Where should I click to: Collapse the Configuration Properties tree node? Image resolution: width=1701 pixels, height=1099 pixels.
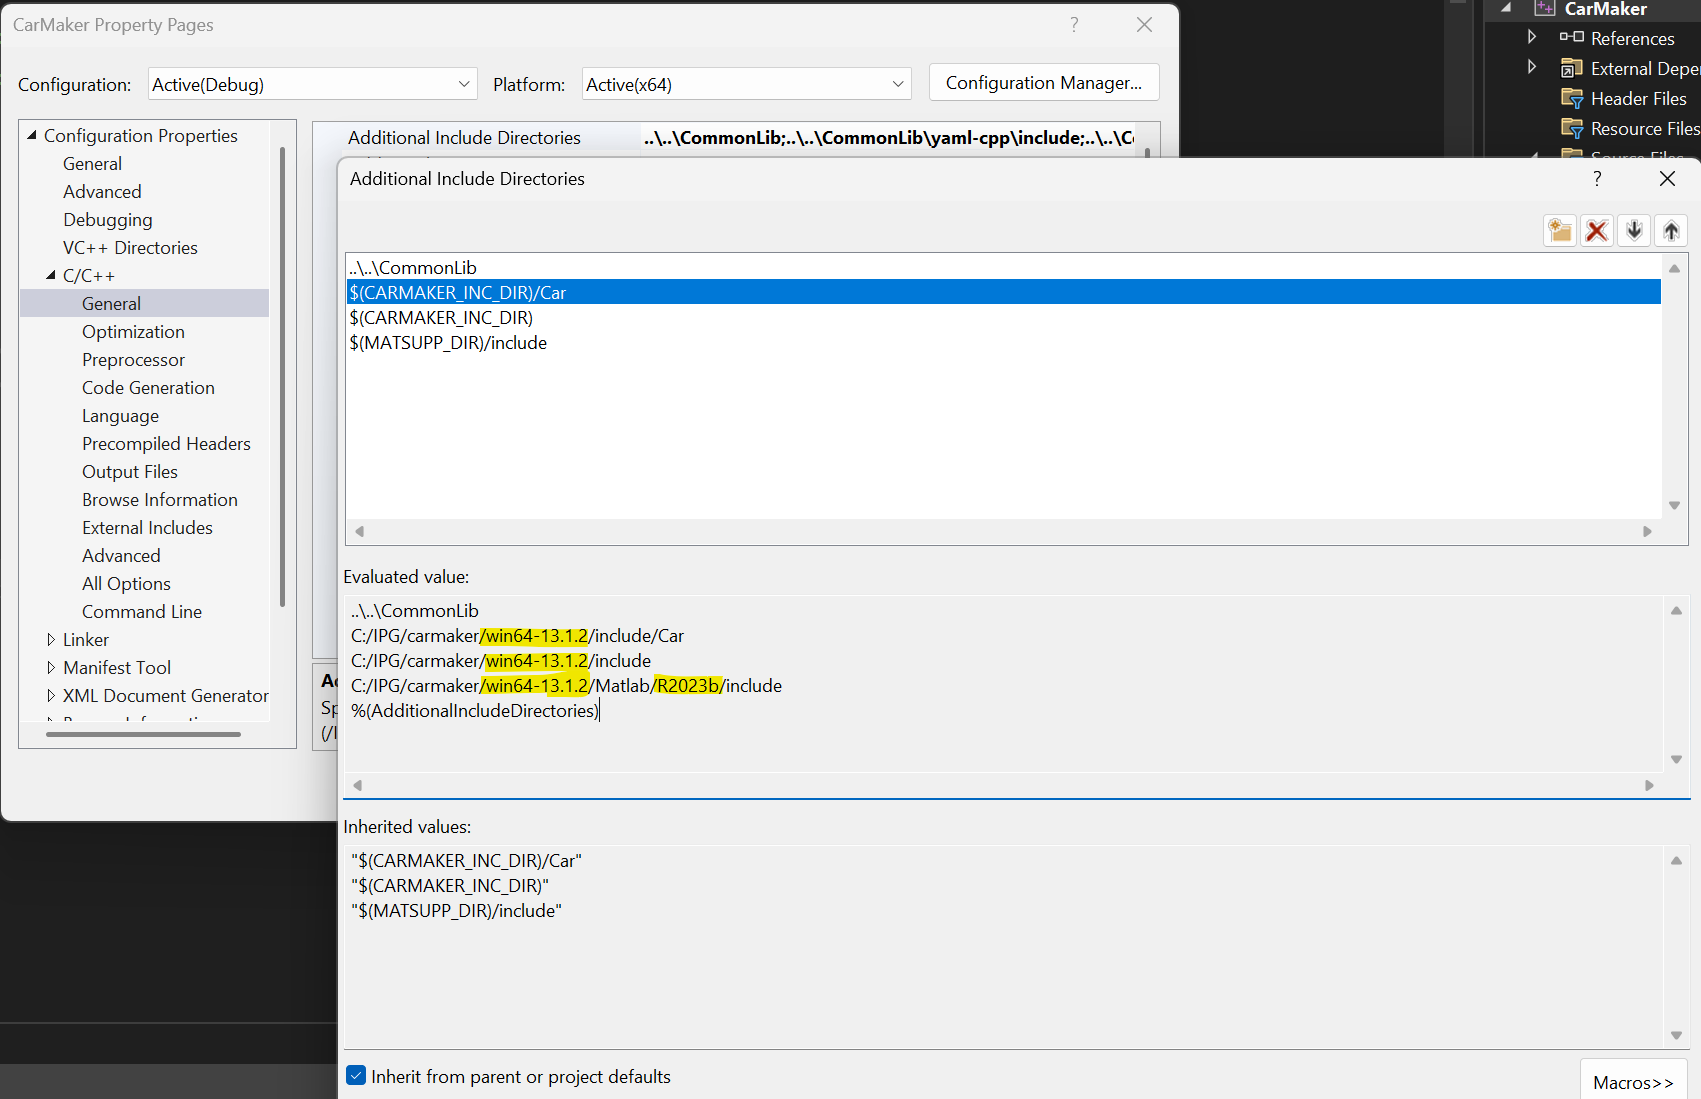point(31,135)
